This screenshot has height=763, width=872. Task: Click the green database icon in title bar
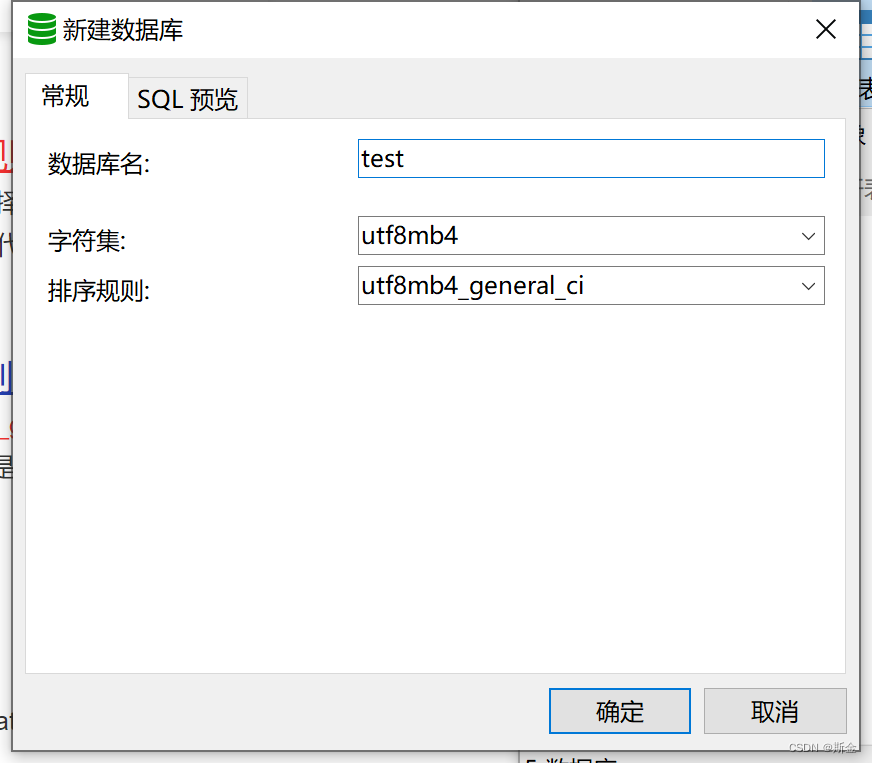[x=40, y=29]
